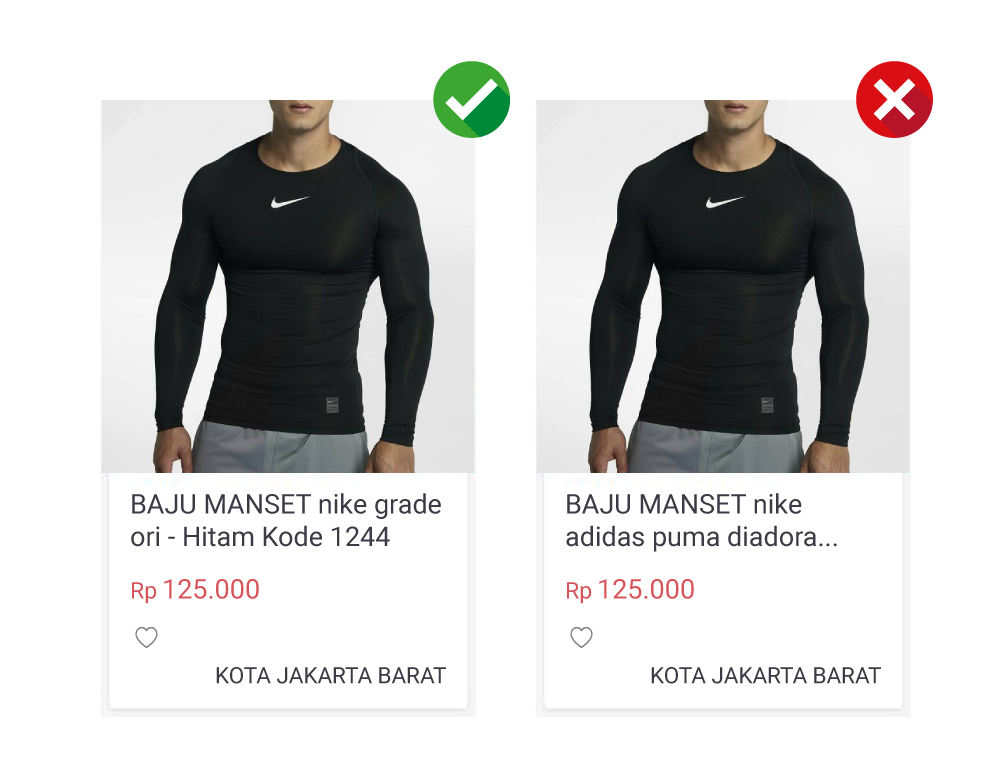Click the Nike swoosh on left shirt

[289, 202]
